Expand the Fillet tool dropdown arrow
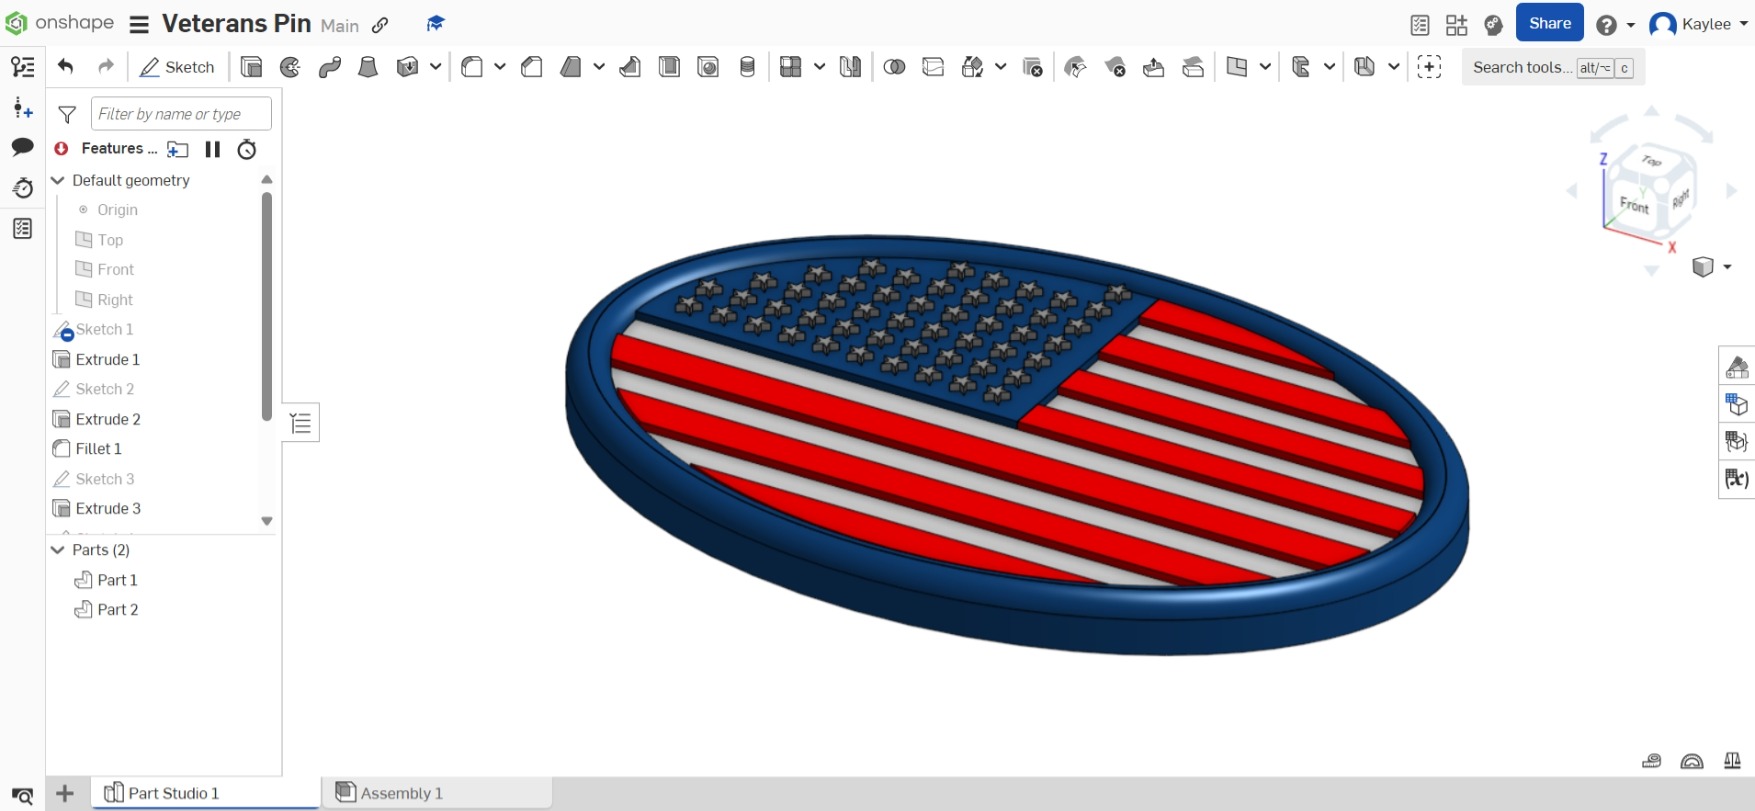 pyautogui.click(x=500, y=67)
